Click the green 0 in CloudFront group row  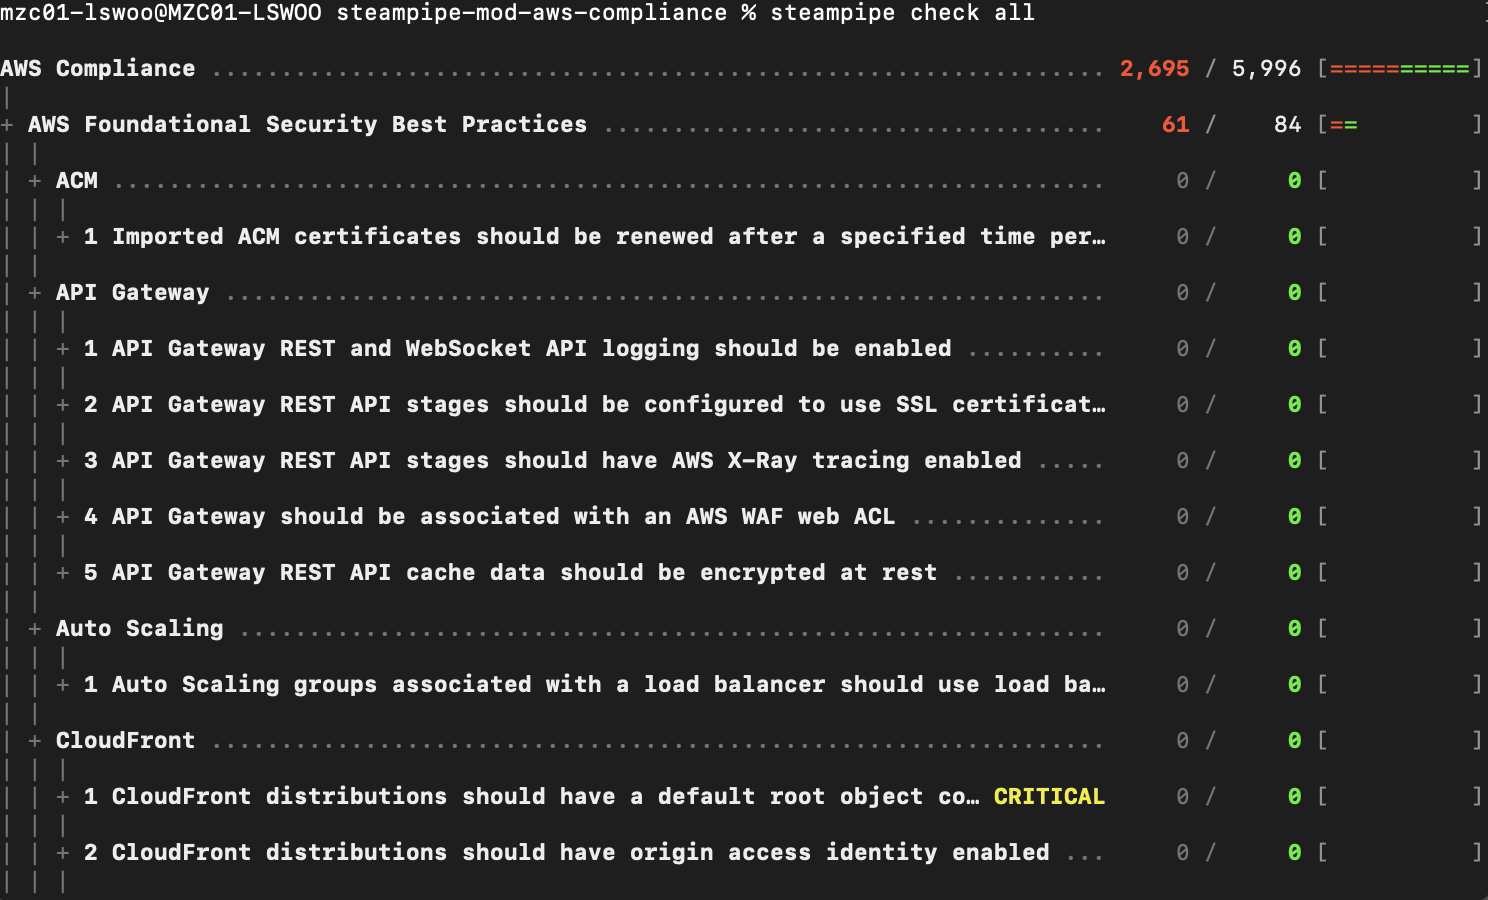point(1295,741)
